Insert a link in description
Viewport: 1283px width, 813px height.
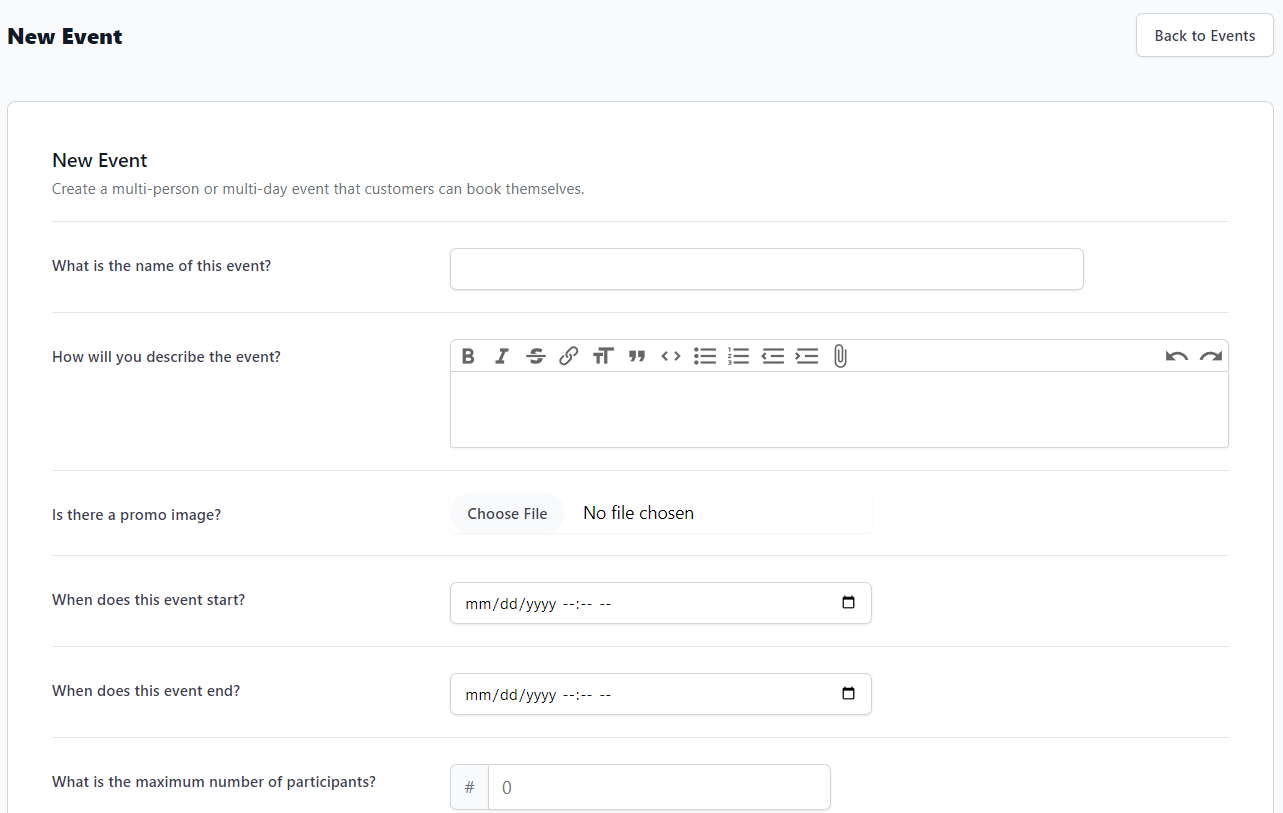pyautogui.click(x=569, y=356)
